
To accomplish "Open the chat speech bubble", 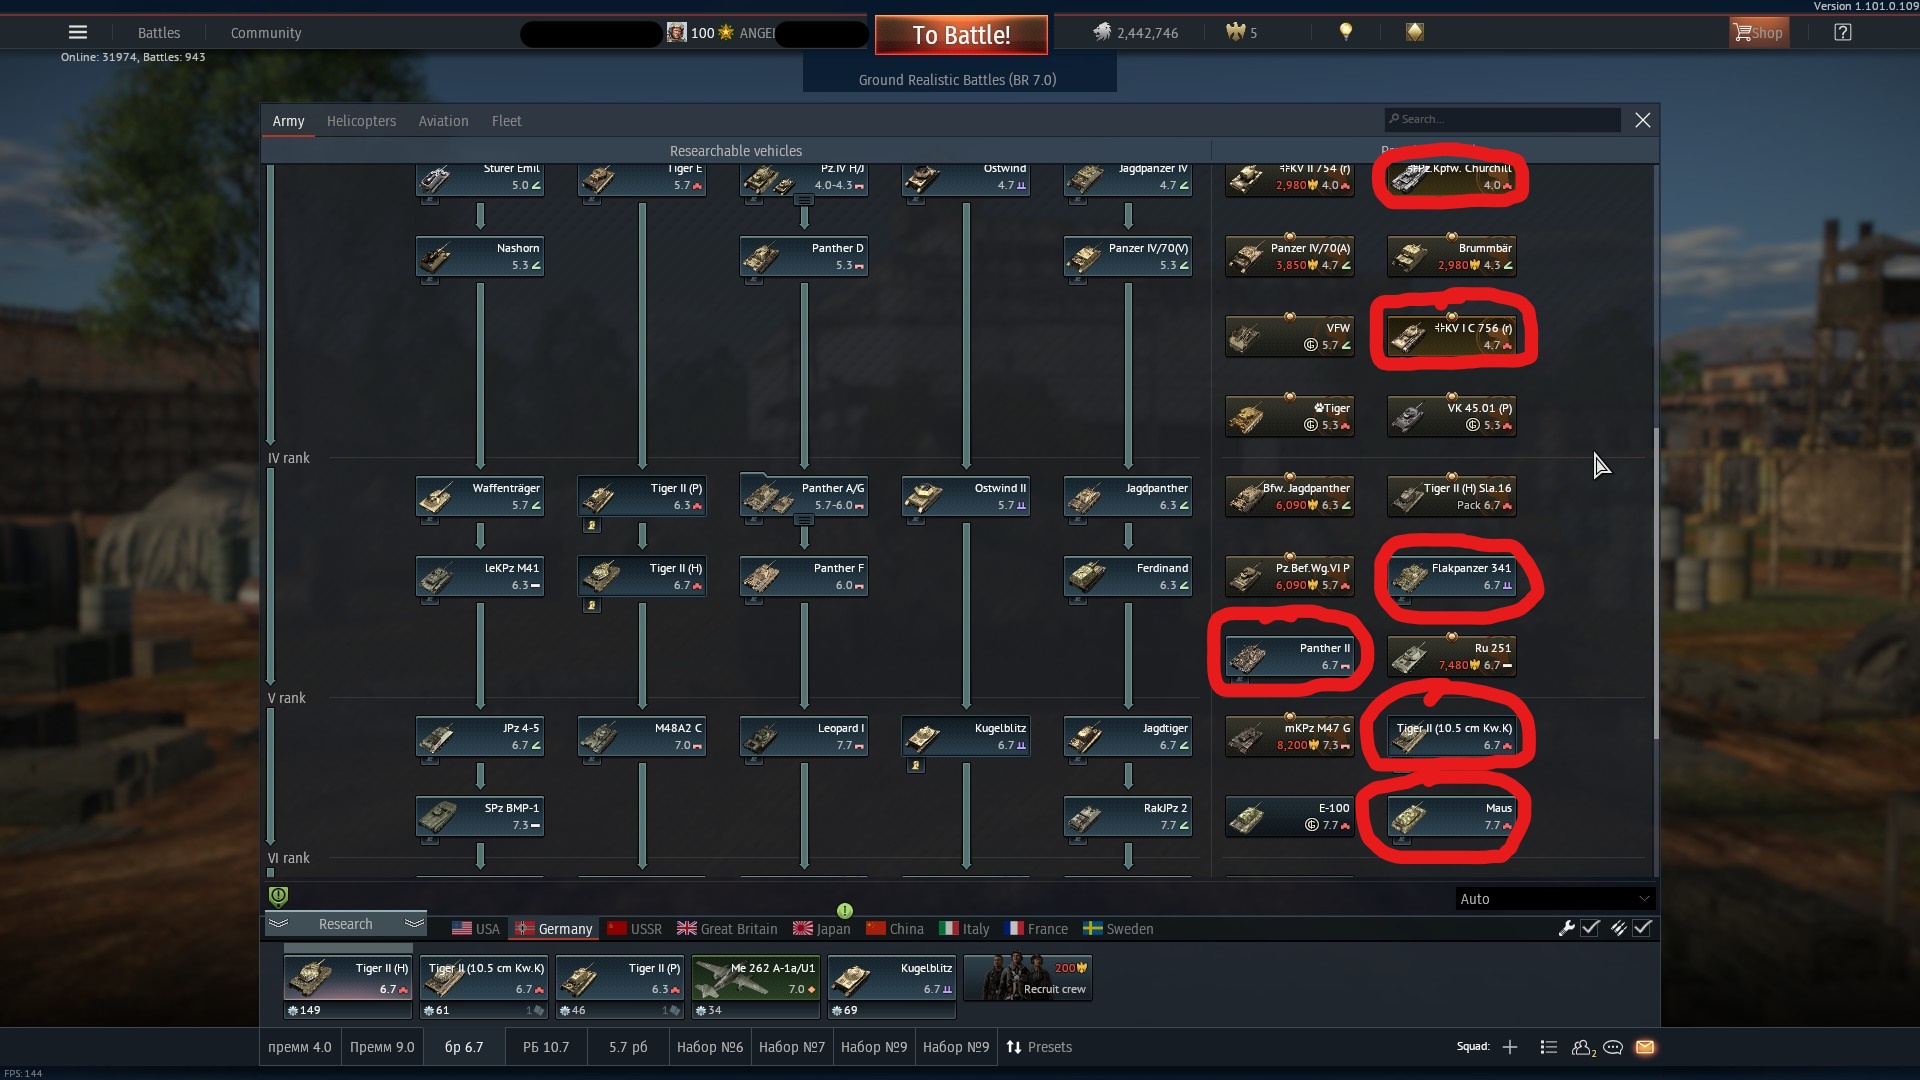I will [x=1613, y=1047].
